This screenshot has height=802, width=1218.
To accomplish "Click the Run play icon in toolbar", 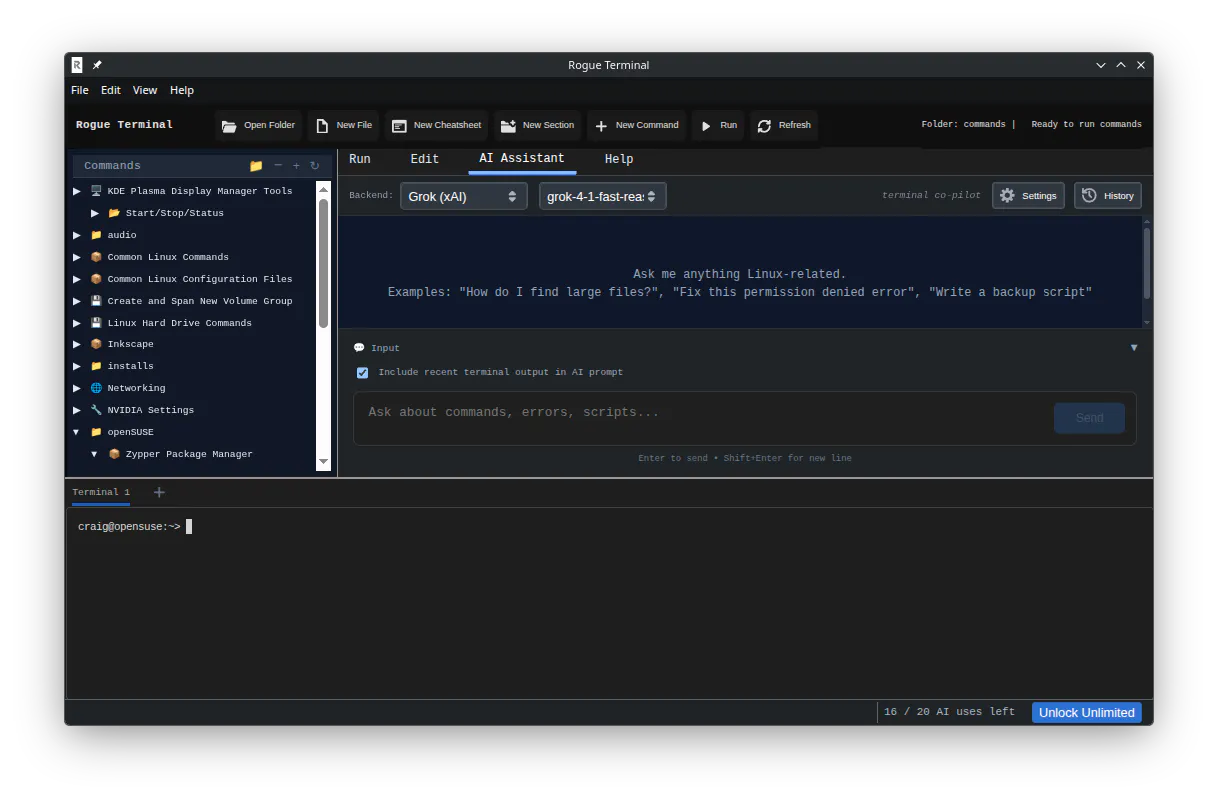I will 706,126.
